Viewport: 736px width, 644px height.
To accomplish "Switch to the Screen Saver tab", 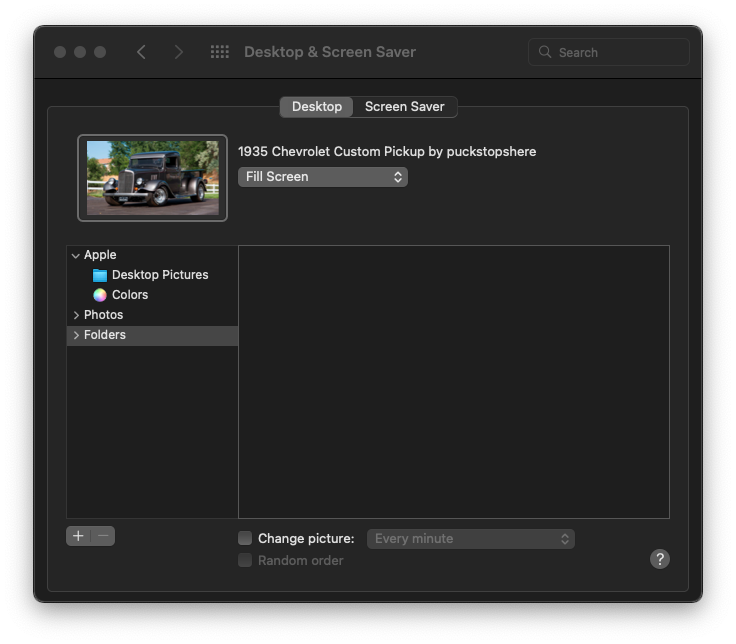I will tap(405, 107).
